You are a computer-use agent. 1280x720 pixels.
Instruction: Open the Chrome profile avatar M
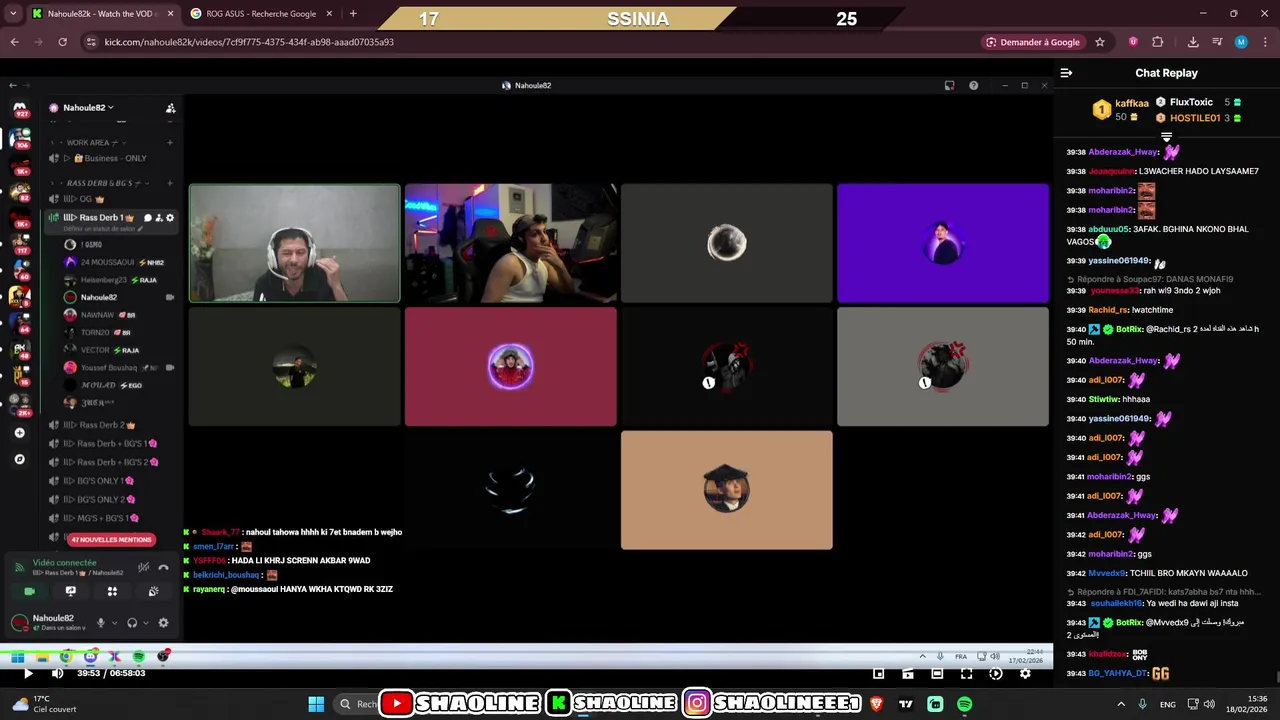[x=1241, y=42]
